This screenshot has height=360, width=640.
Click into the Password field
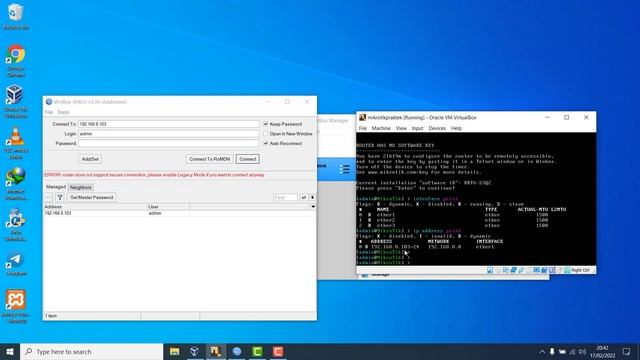[169, 144]
